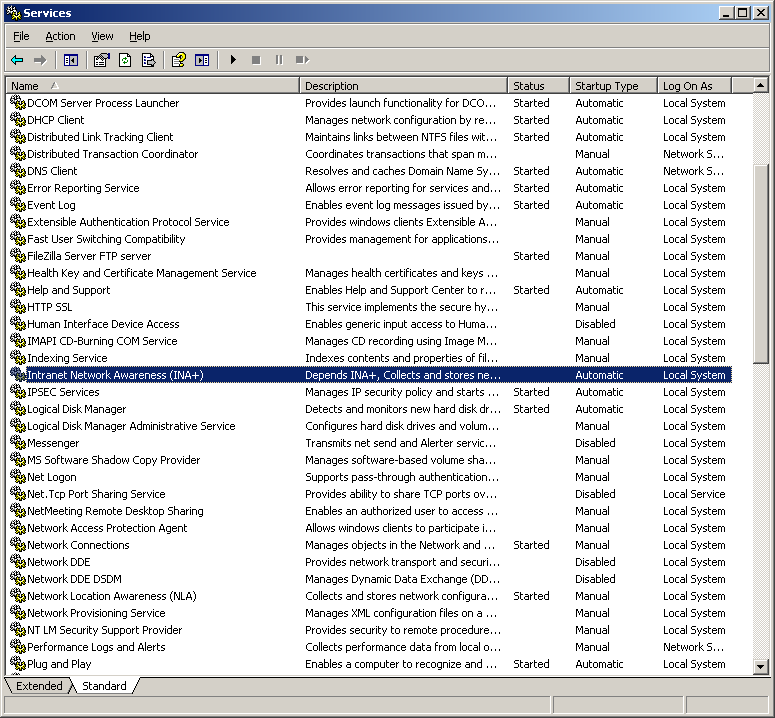This screenshot has height=718, width=775.
Task: Open the File menu
Action: [21, 36]
